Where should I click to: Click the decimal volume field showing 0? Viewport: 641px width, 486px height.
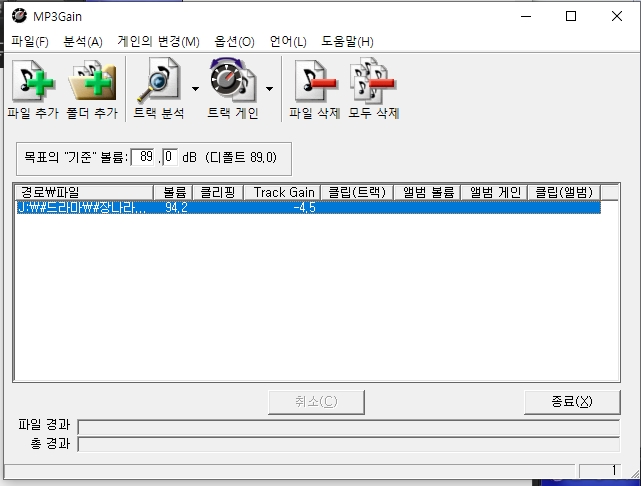170,157
